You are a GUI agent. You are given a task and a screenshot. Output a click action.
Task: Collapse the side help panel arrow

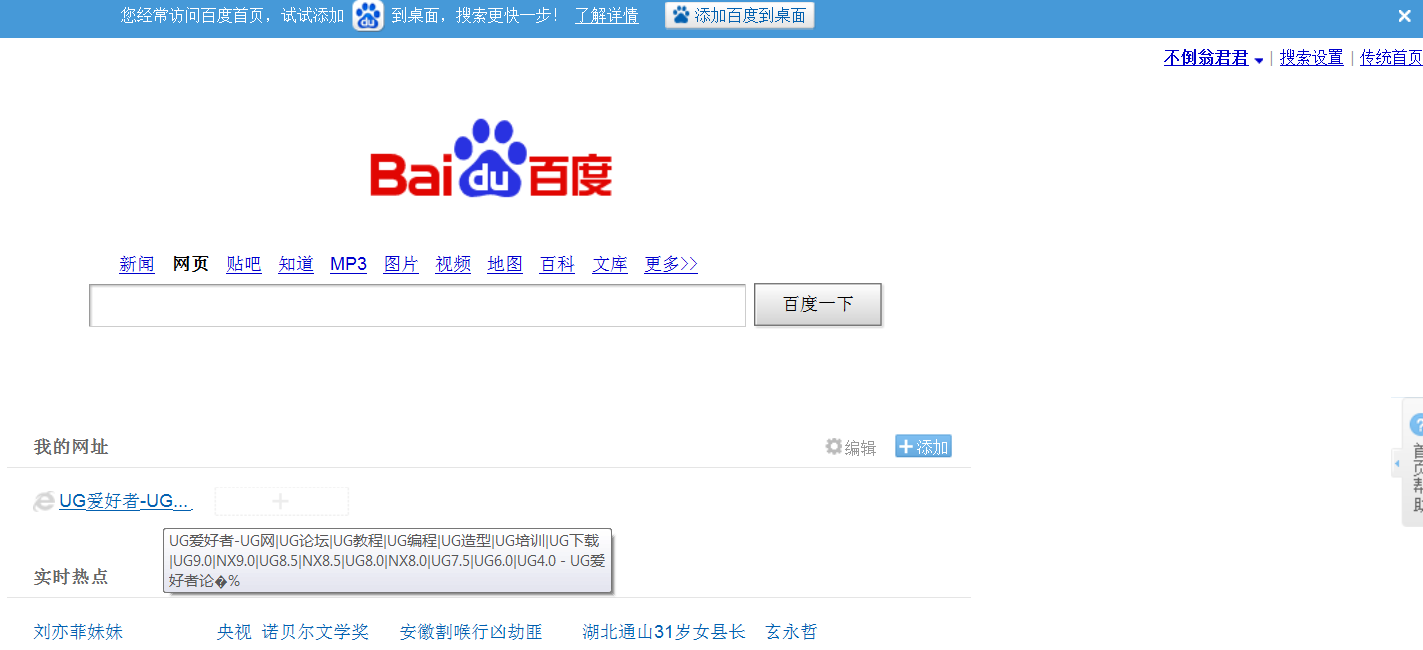tap(1397, 463)
